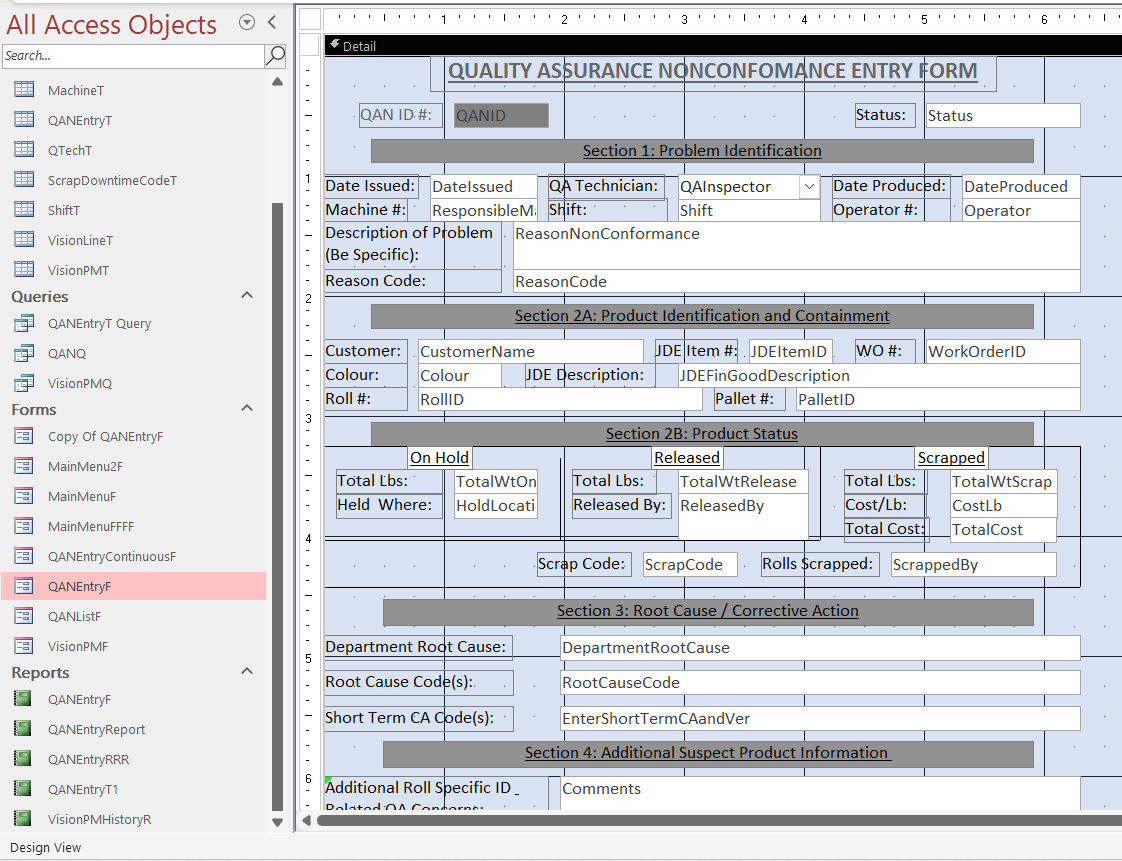The height and width of the screenshot is (861, 1122).
Task: Click the navigation pane scroll down arrow
Action: (278, 822)
